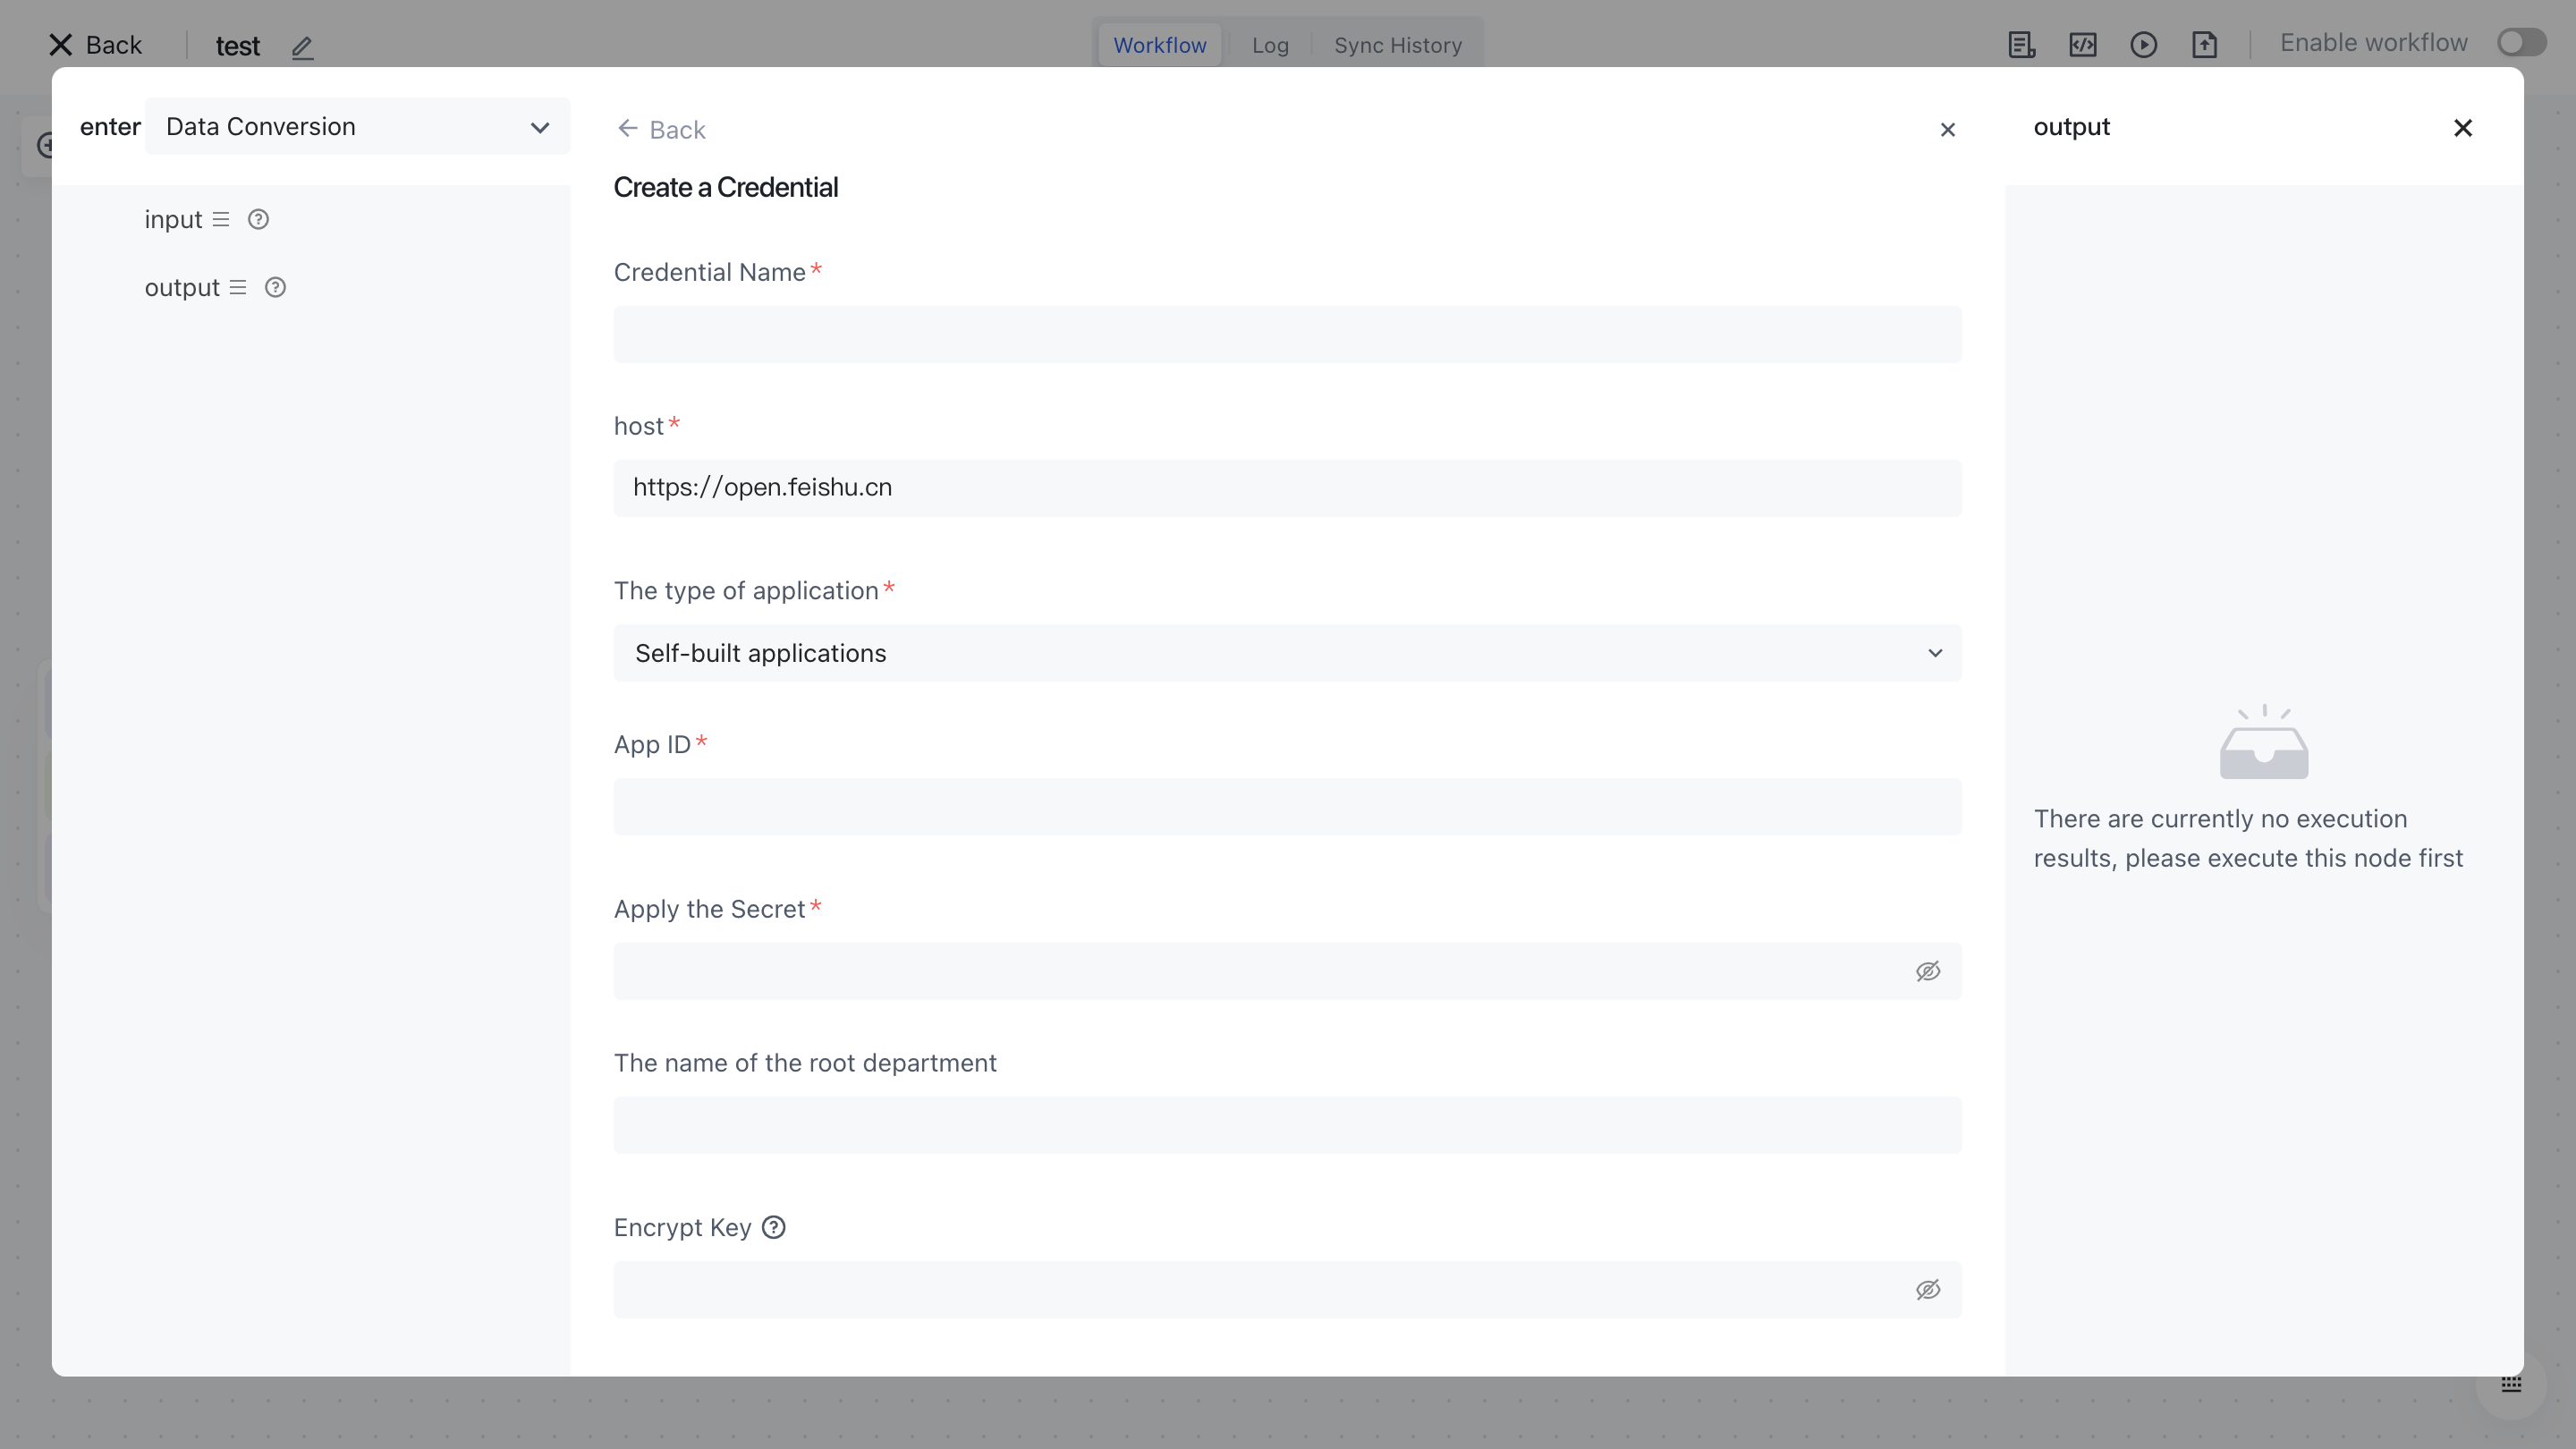This screenshot has height=1449, width=2576.
Task: Click the list icon beside input label
Action: coord(221,219)
